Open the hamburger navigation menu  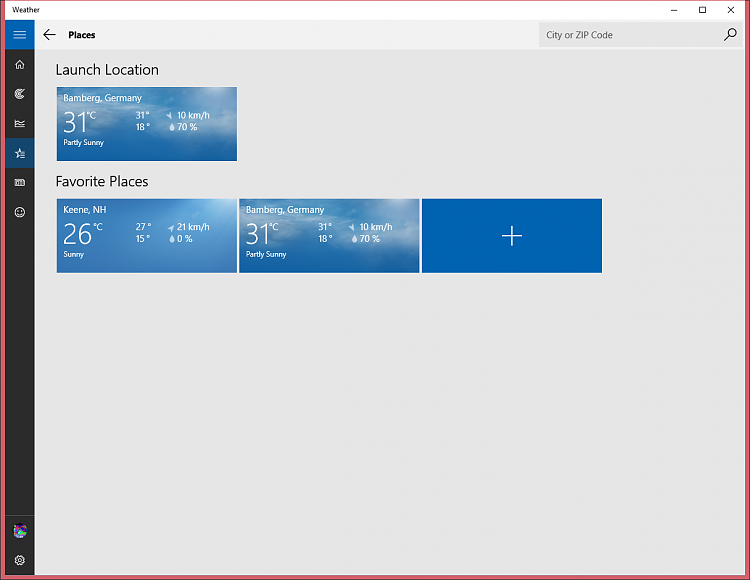(x=20, y=34)
